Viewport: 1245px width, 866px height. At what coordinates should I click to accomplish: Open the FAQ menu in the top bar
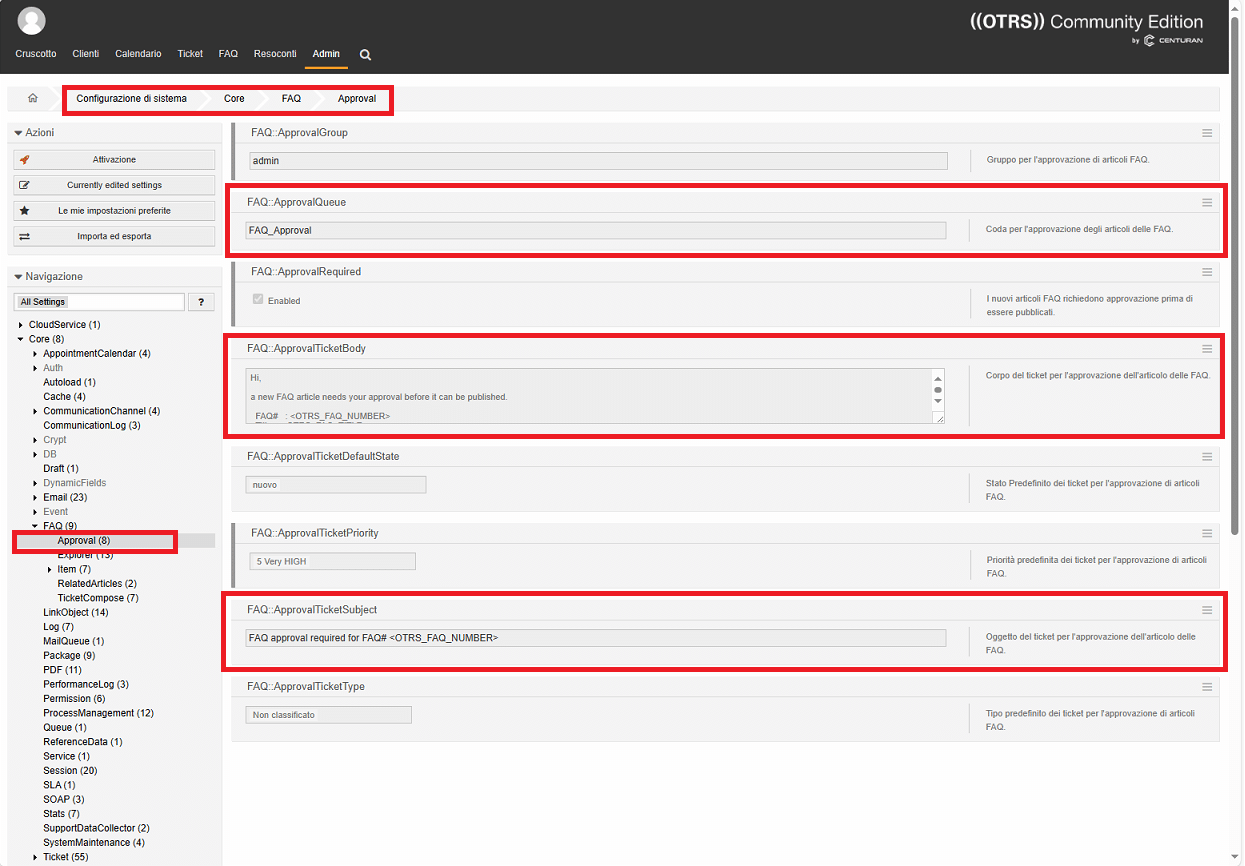[228, 54]
